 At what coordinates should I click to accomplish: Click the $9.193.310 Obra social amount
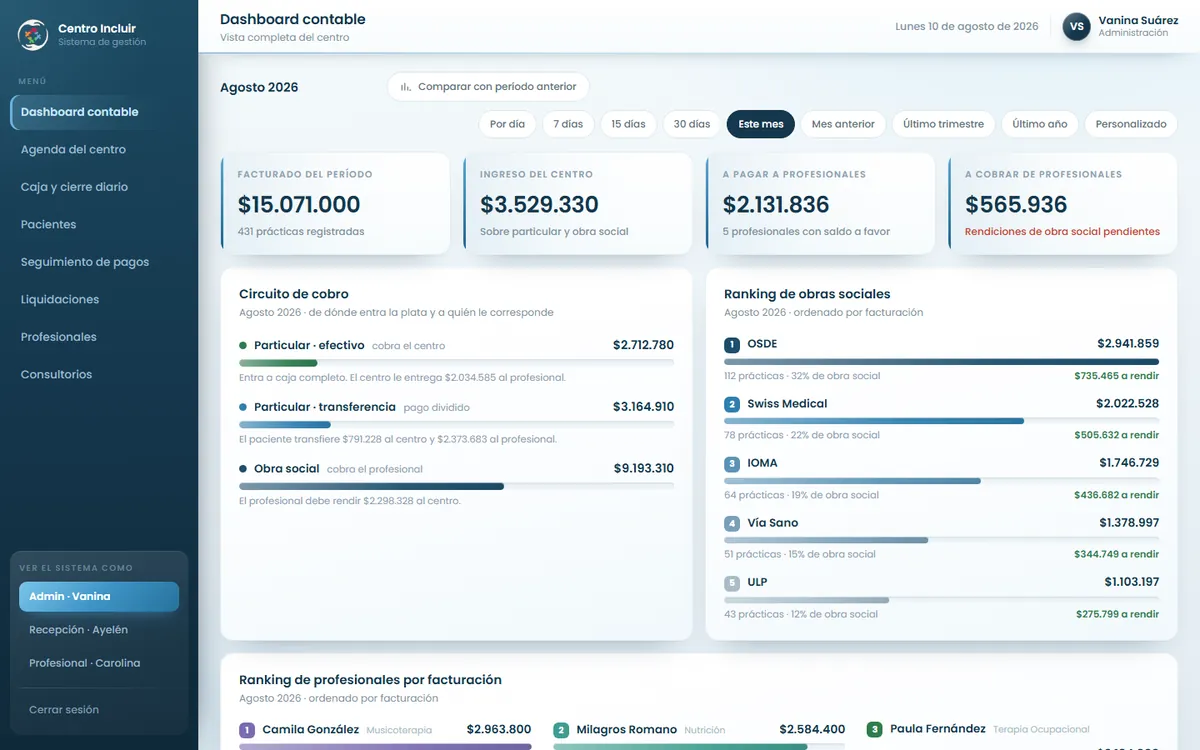644,468
